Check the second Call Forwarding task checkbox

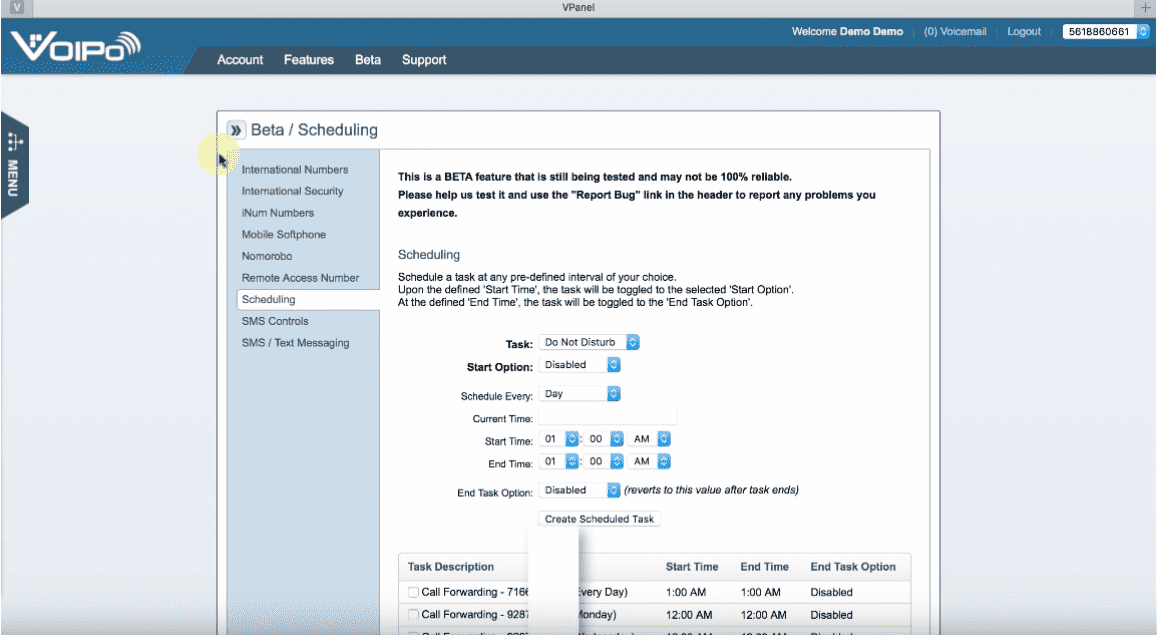[414, 615]
